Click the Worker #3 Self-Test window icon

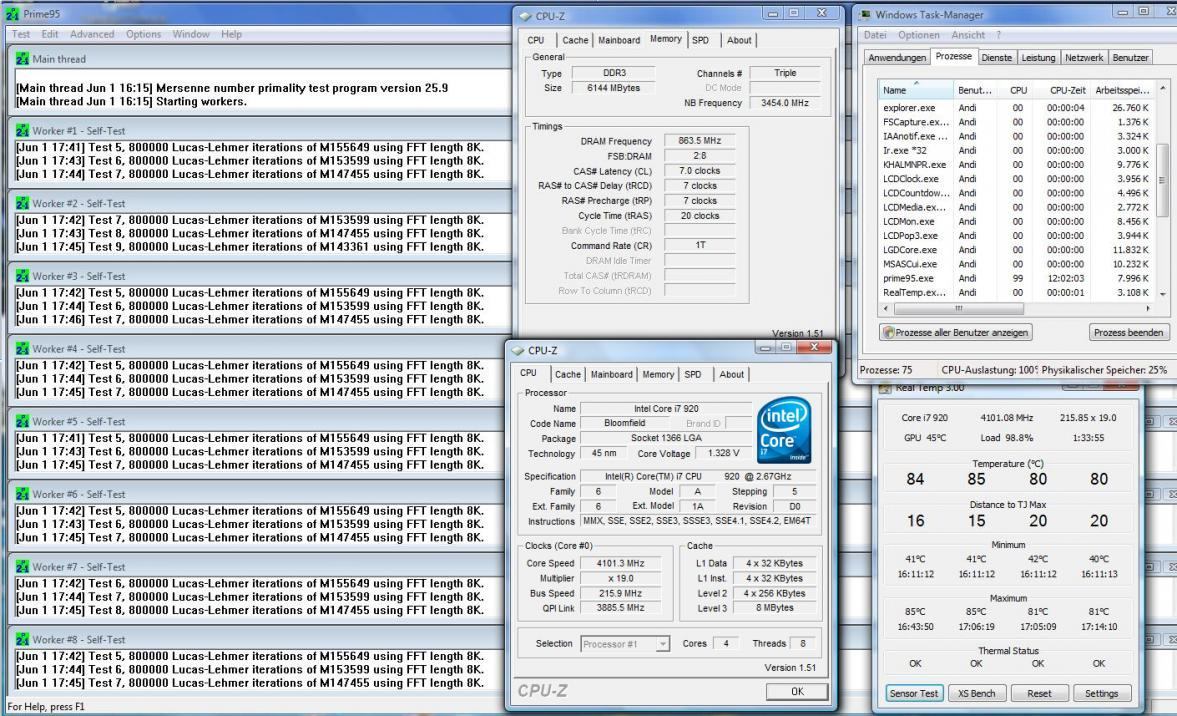coord(23,276)
